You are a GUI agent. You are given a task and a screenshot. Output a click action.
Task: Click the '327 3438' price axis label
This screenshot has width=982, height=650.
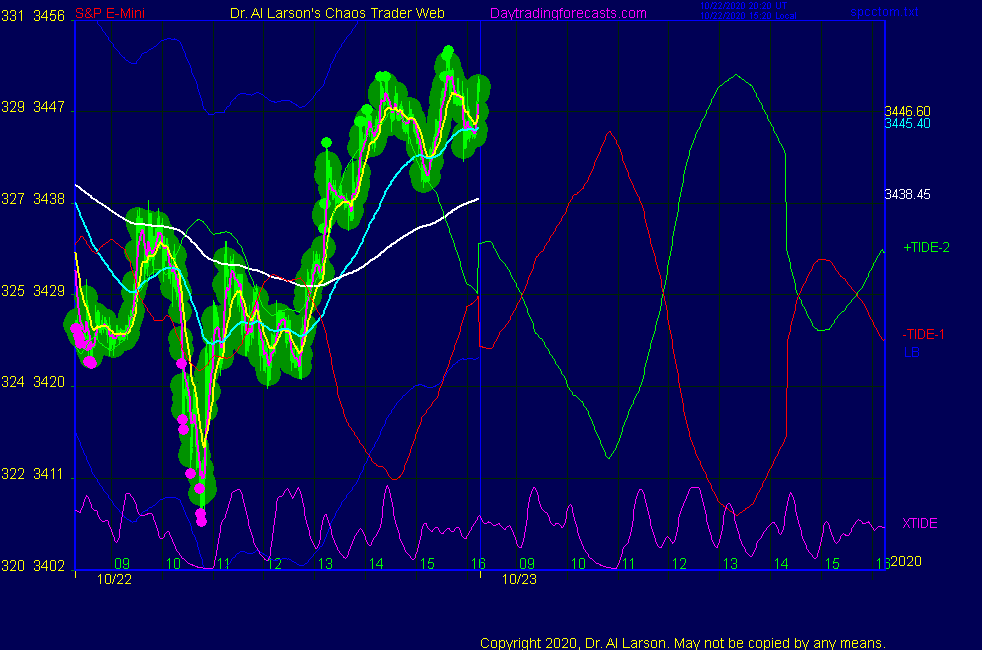[x=33, y=199]
